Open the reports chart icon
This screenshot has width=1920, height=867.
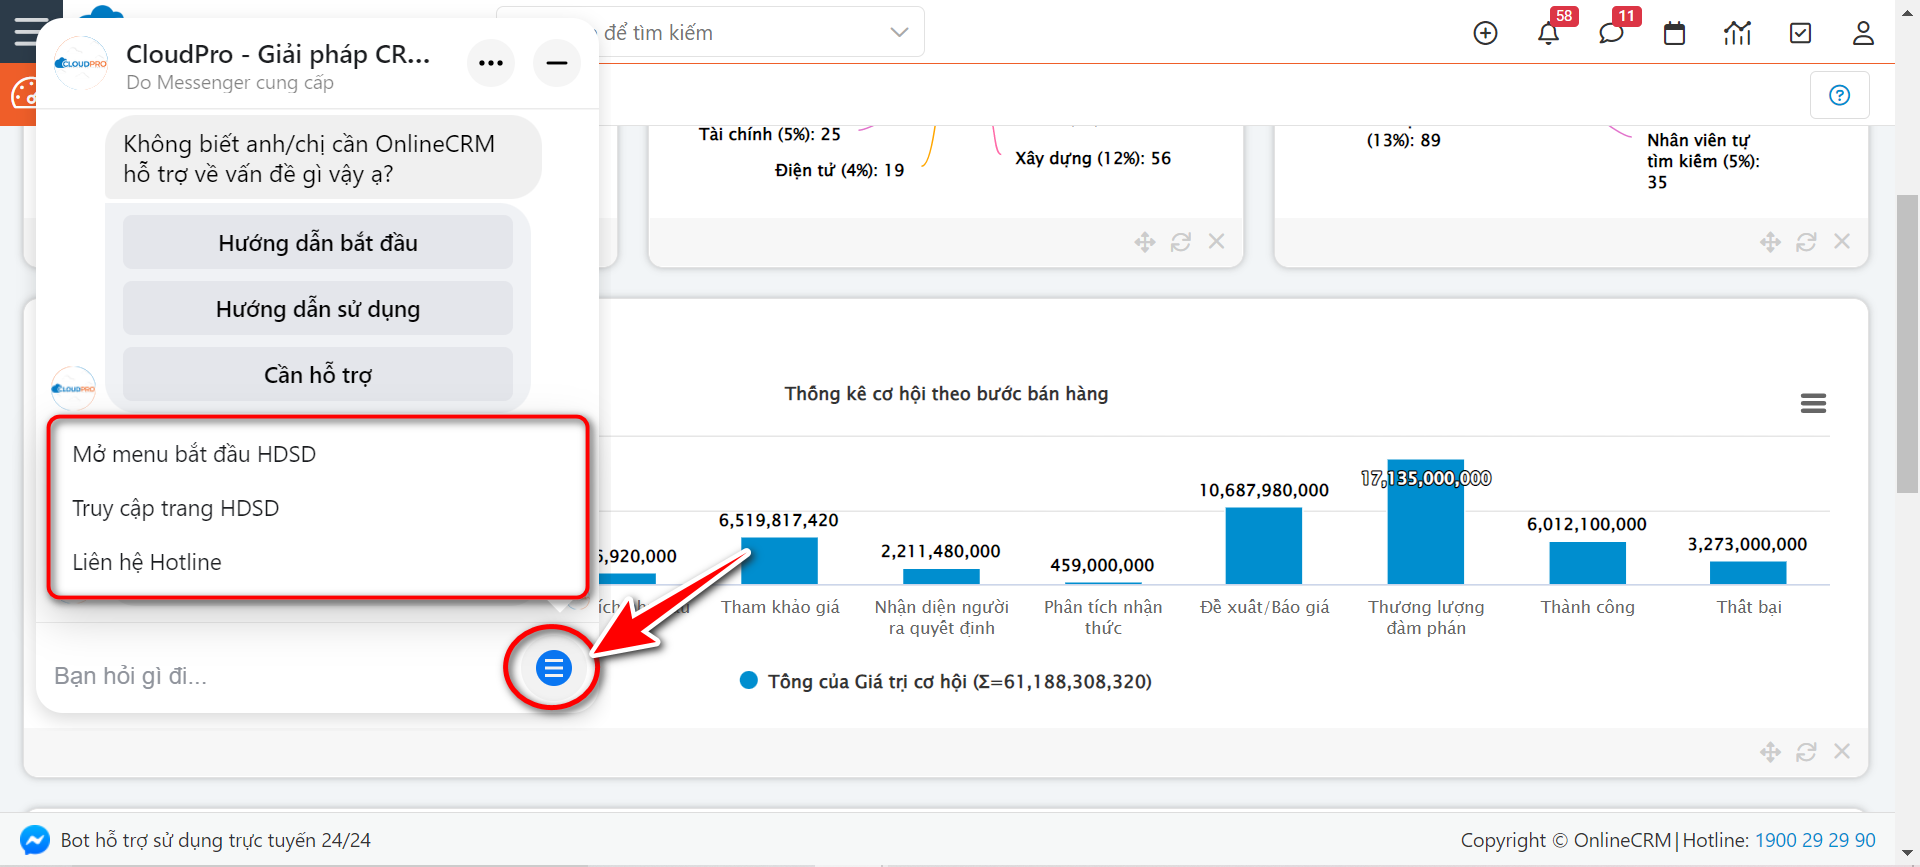[x=1737, y=33]
